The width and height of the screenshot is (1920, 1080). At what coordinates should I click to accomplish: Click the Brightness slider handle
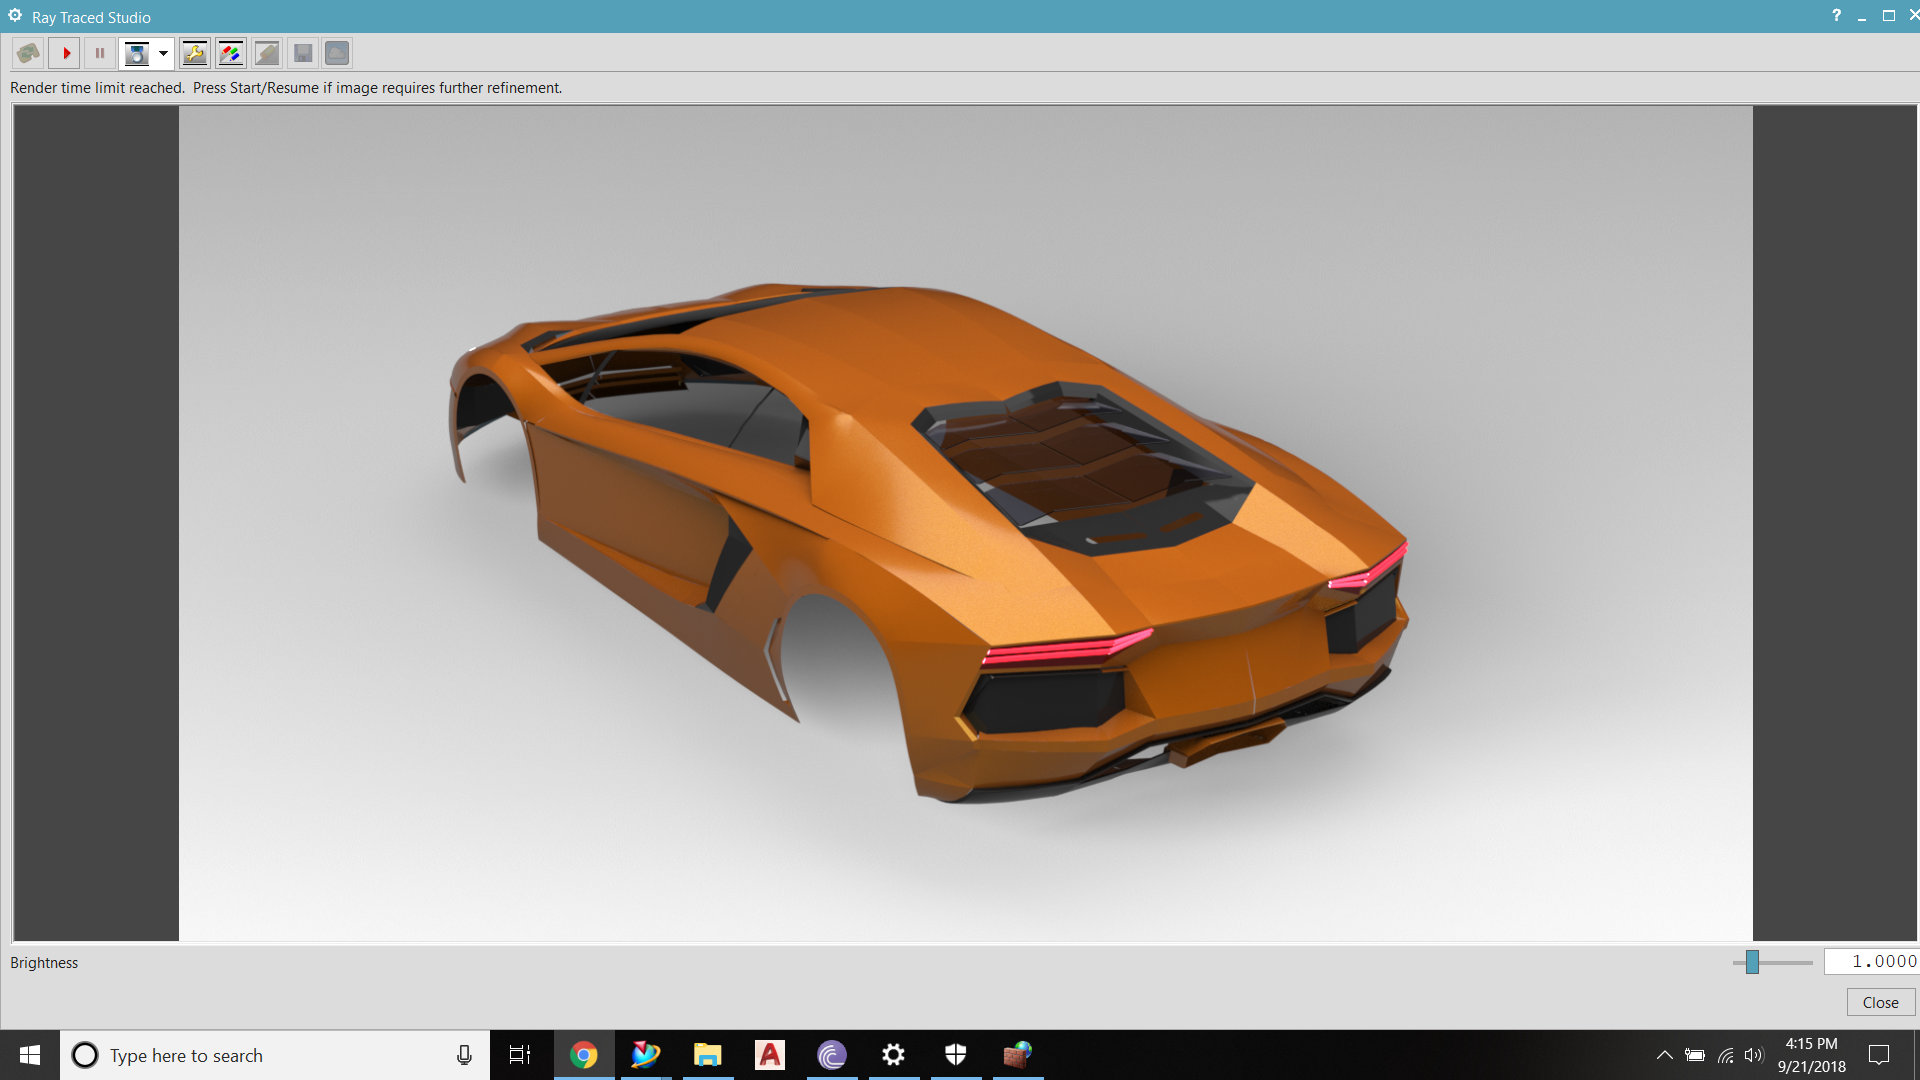tap(1752, 962)
